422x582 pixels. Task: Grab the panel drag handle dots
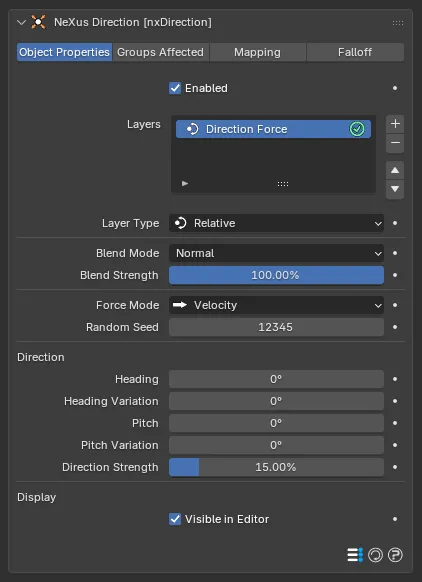pyautogui.click(x=398, y=23)
